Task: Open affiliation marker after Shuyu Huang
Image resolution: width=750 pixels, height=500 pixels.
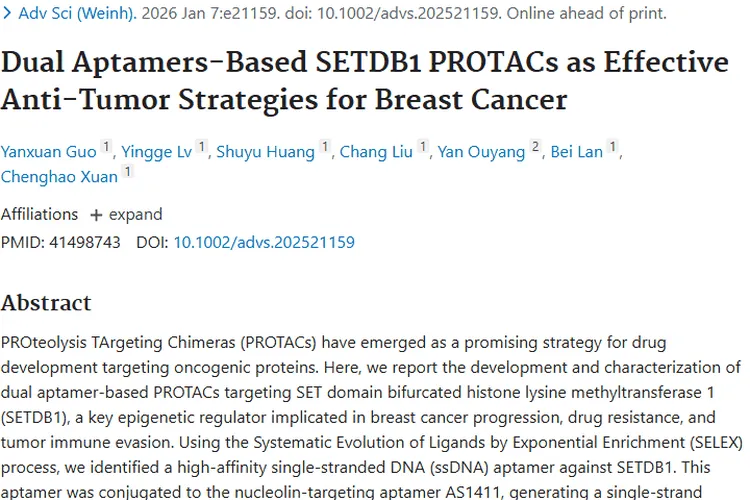Action: tap(324, 149)
